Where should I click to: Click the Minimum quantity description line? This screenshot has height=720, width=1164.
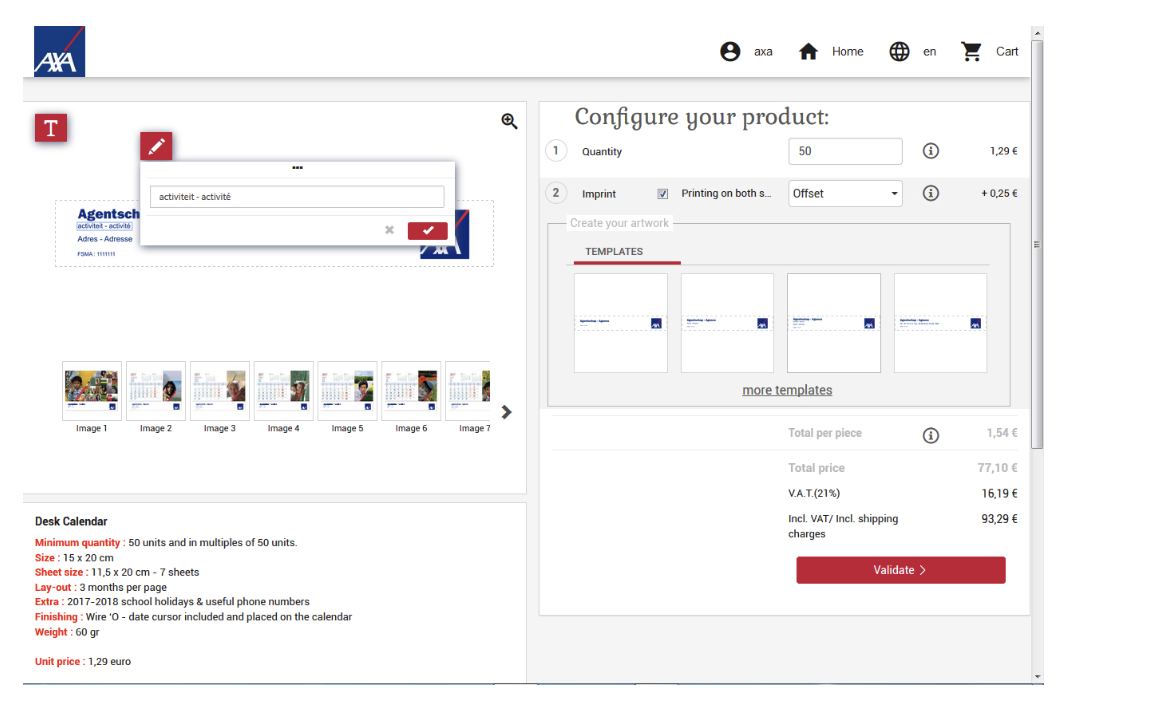click(x=166, y=543)
